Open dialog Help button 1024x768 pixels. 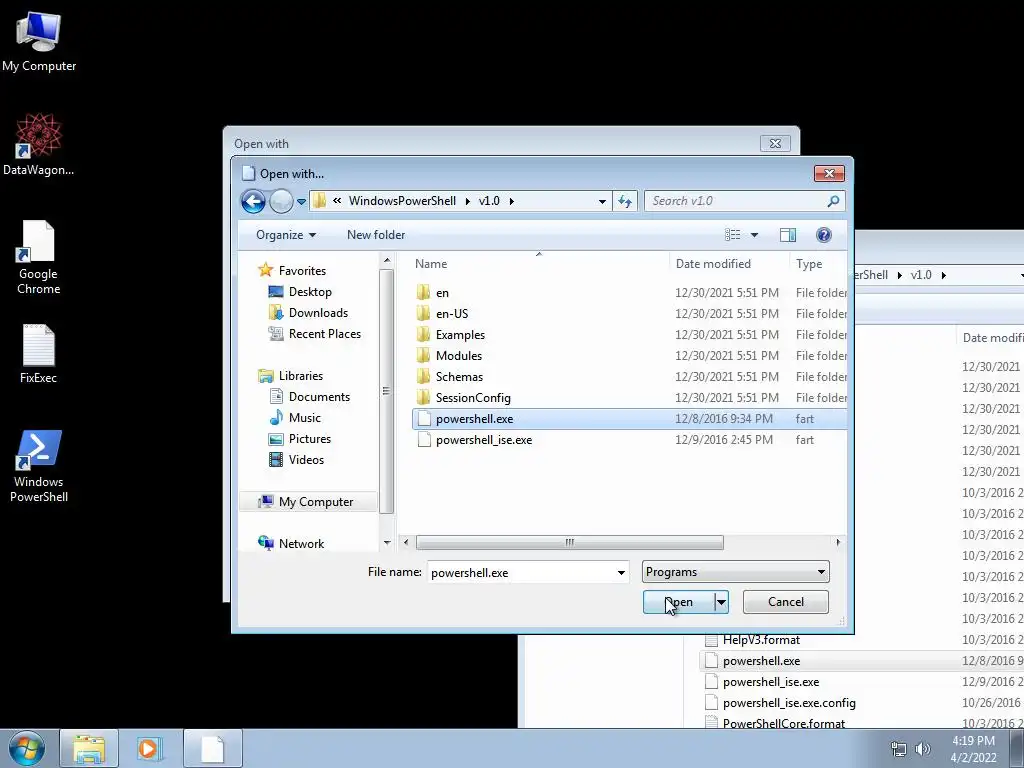(x=824, y=235)
